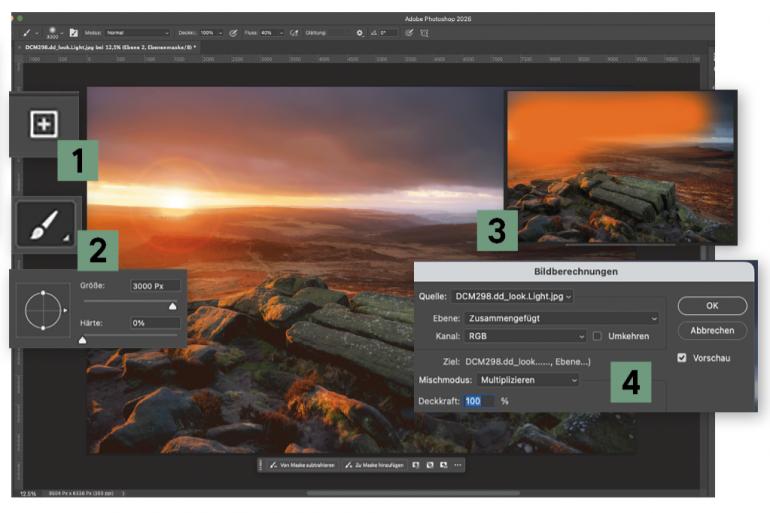Toggle pressure for size icon
Screen dimensions: 770x513
point(409,33)
